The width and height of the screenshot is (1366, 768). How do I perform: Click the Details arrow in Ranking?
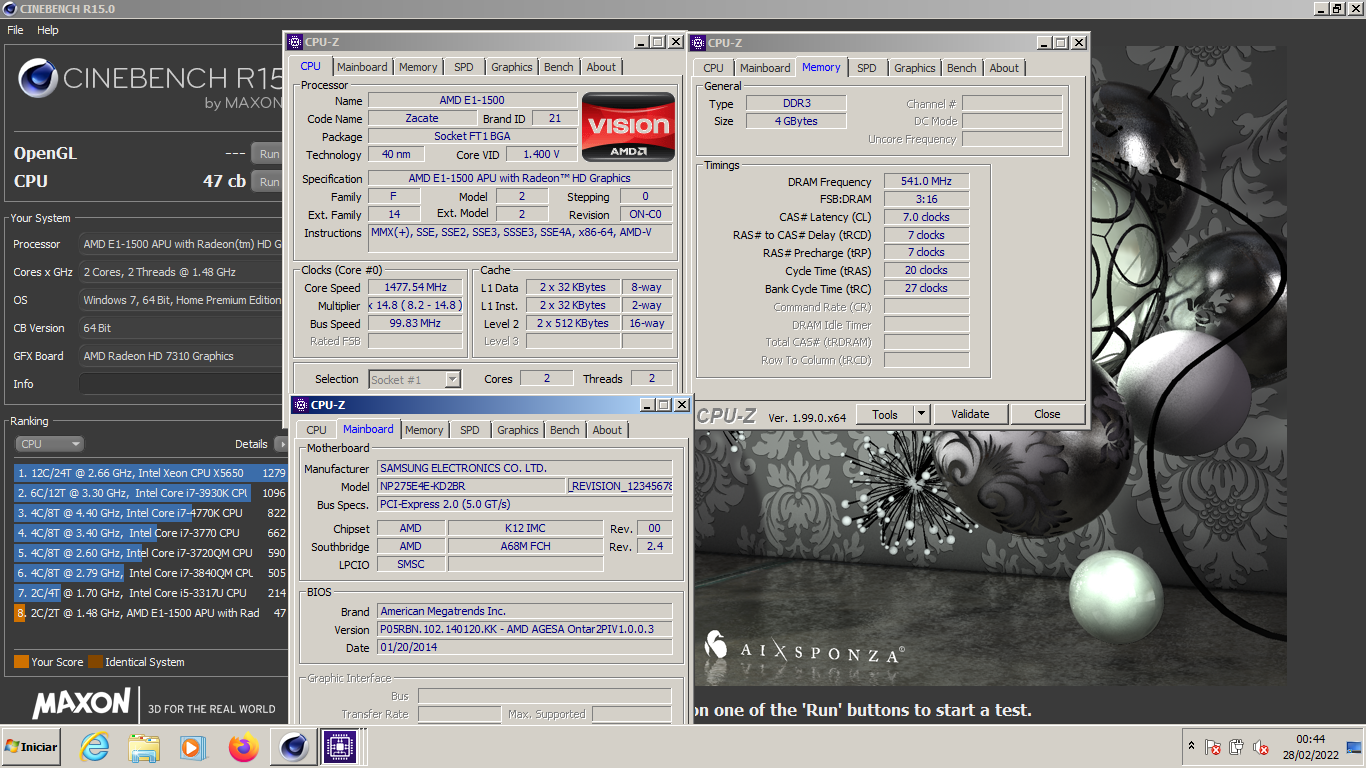point(281,444)
